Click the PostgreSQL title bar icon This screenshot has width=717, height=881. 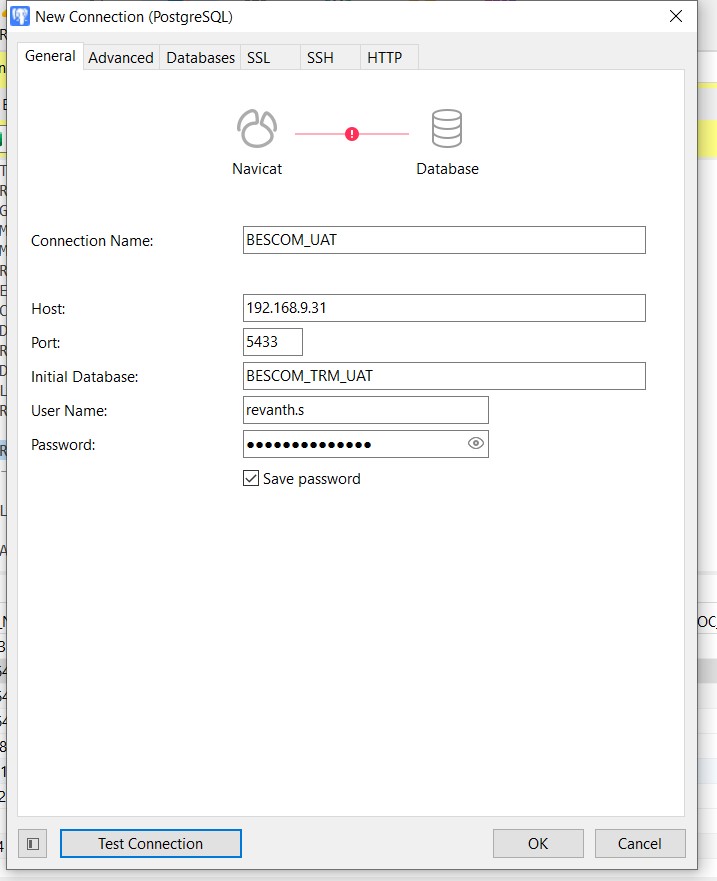(20, 16)
